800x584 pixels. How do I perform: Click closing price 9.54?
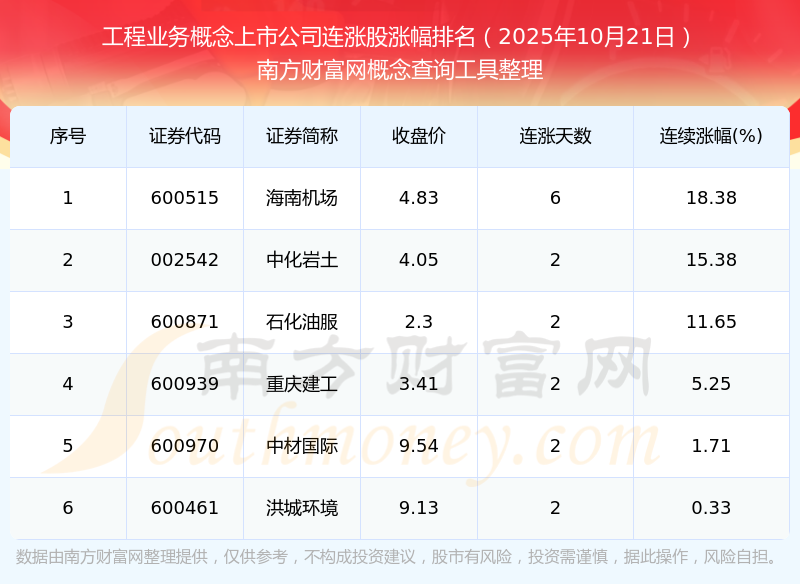tap(419, 446)
